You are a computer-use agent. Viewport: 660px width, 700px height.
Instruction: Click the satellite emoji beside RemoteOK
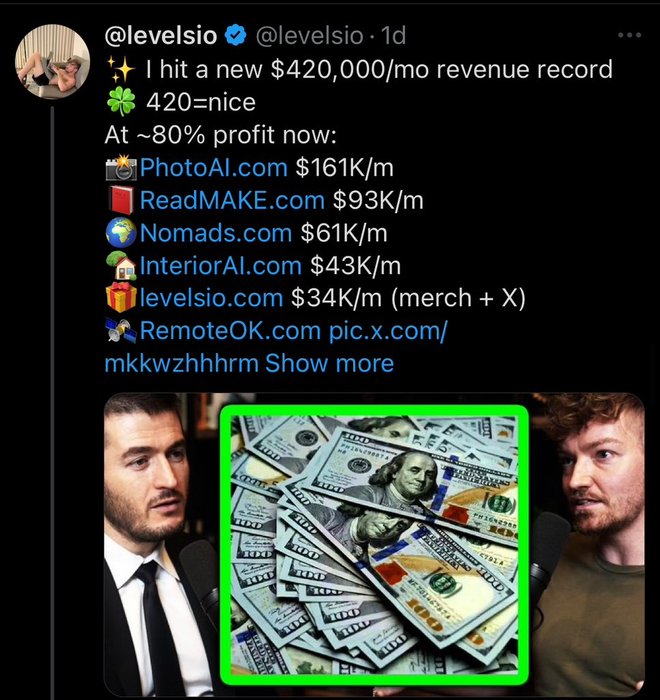pyautogui.click(x=121, y=331)
